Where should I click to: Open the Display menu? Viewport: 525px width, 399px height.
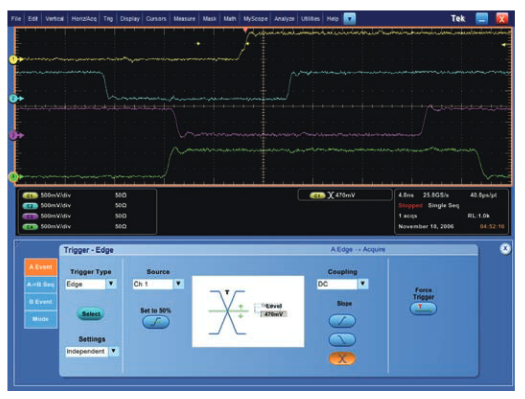(130, 19)
